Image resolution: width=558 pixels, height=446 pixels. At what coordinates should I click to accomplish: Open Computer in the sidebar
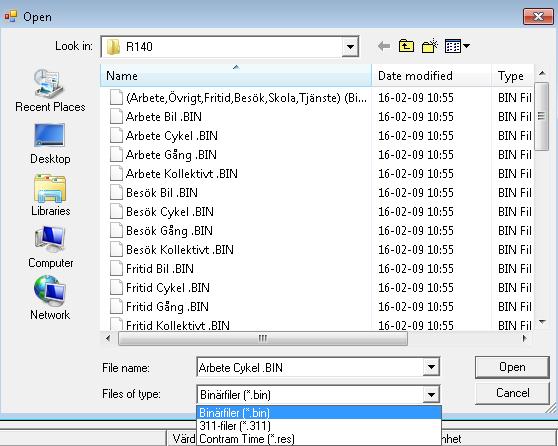50,247
